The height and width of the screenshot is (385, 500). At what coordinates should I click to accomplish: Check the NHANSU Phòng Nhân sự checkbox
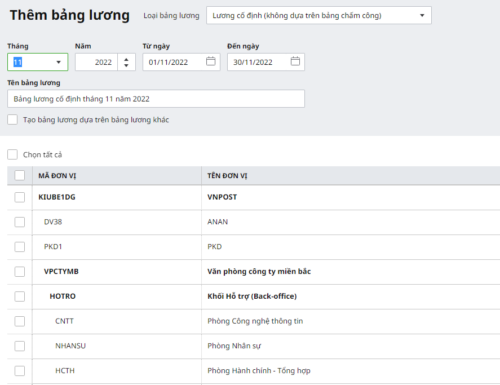tap(20, 346)
